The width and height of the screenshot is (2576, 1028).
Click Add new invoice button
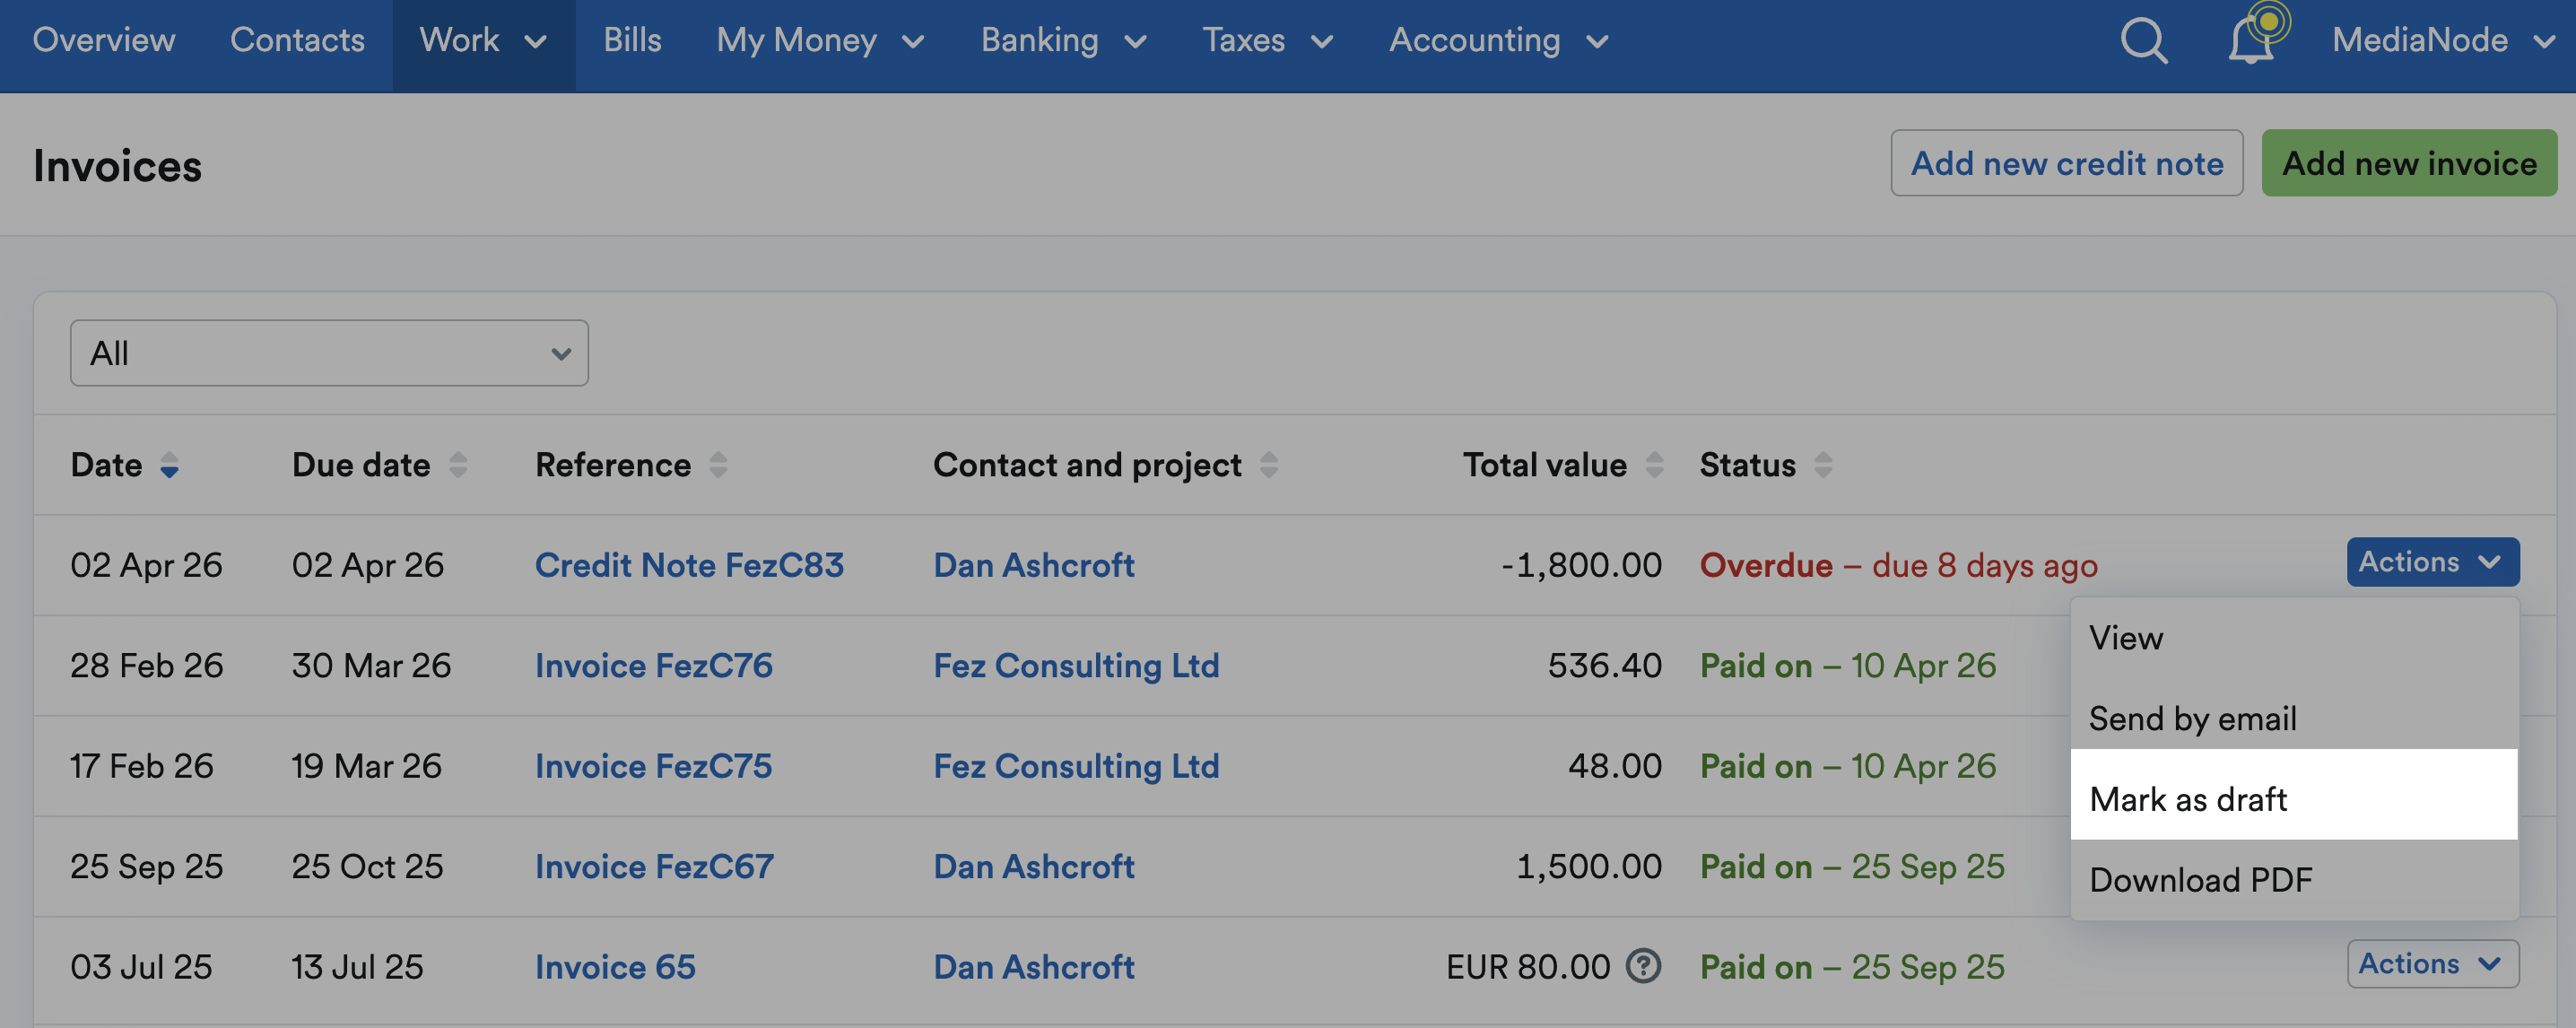[x=2408, y=163]
